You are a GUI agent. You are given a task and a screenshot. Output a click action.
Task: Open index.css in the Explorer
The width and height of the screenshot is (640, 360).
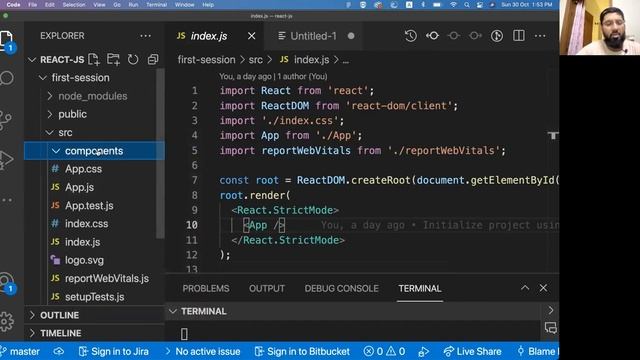87,224
